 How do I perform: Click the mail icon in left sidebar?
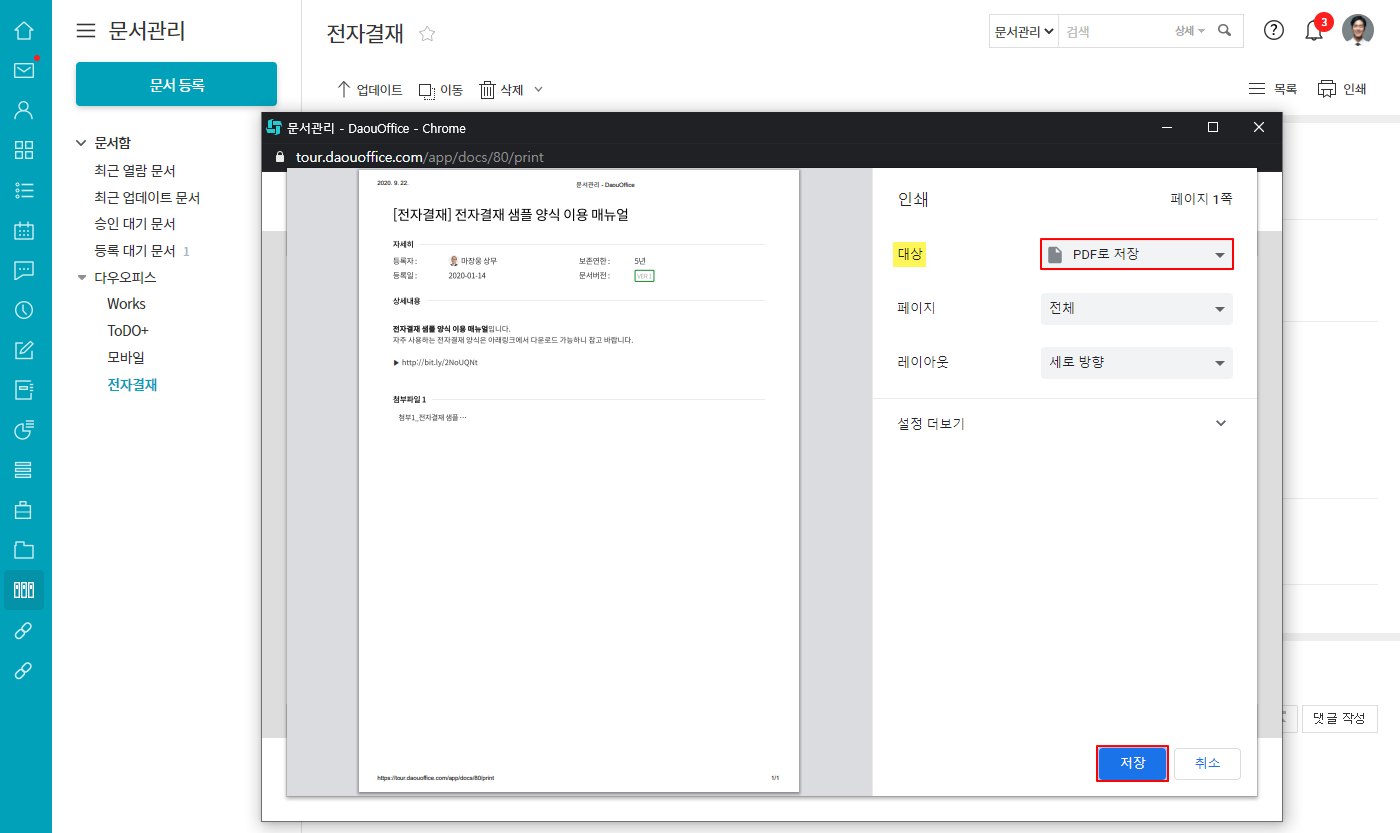pos(24,70)
